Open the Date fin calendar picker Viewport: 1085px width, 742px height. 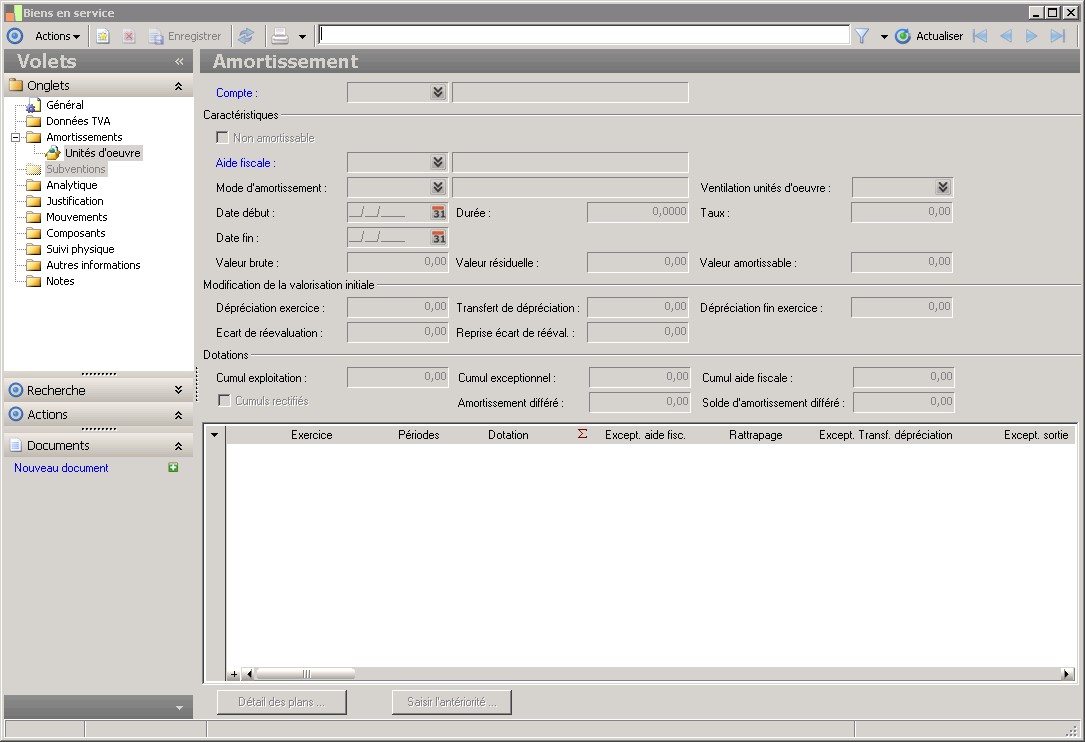click(438, 238)
